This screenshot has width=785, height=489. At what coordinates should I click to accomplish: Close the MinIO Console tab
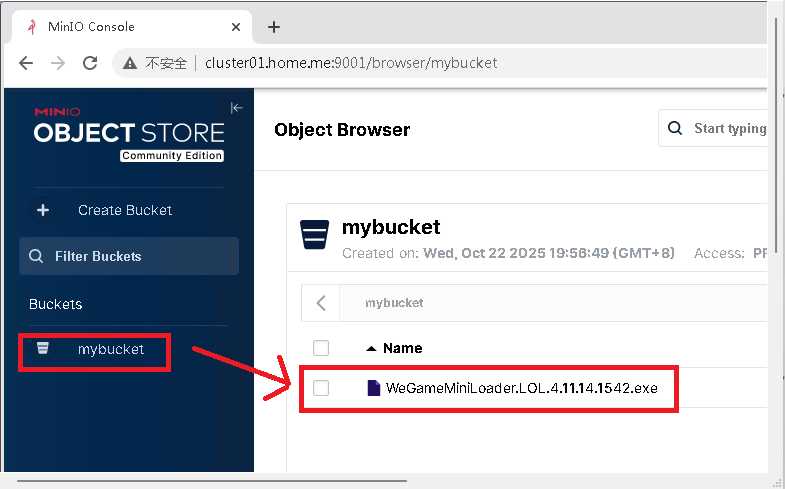click(236, 27)
